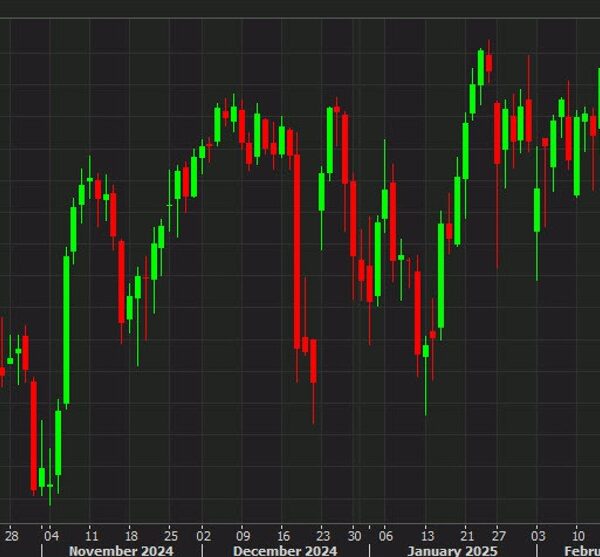Select the 16 date tick in December
Screen dimensions: 600x557
283,534
